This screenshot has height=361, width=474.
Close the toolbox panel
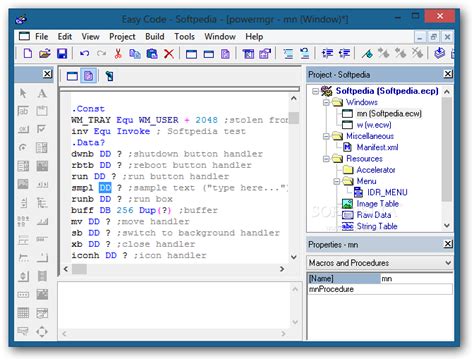click(x=48, y=74)
